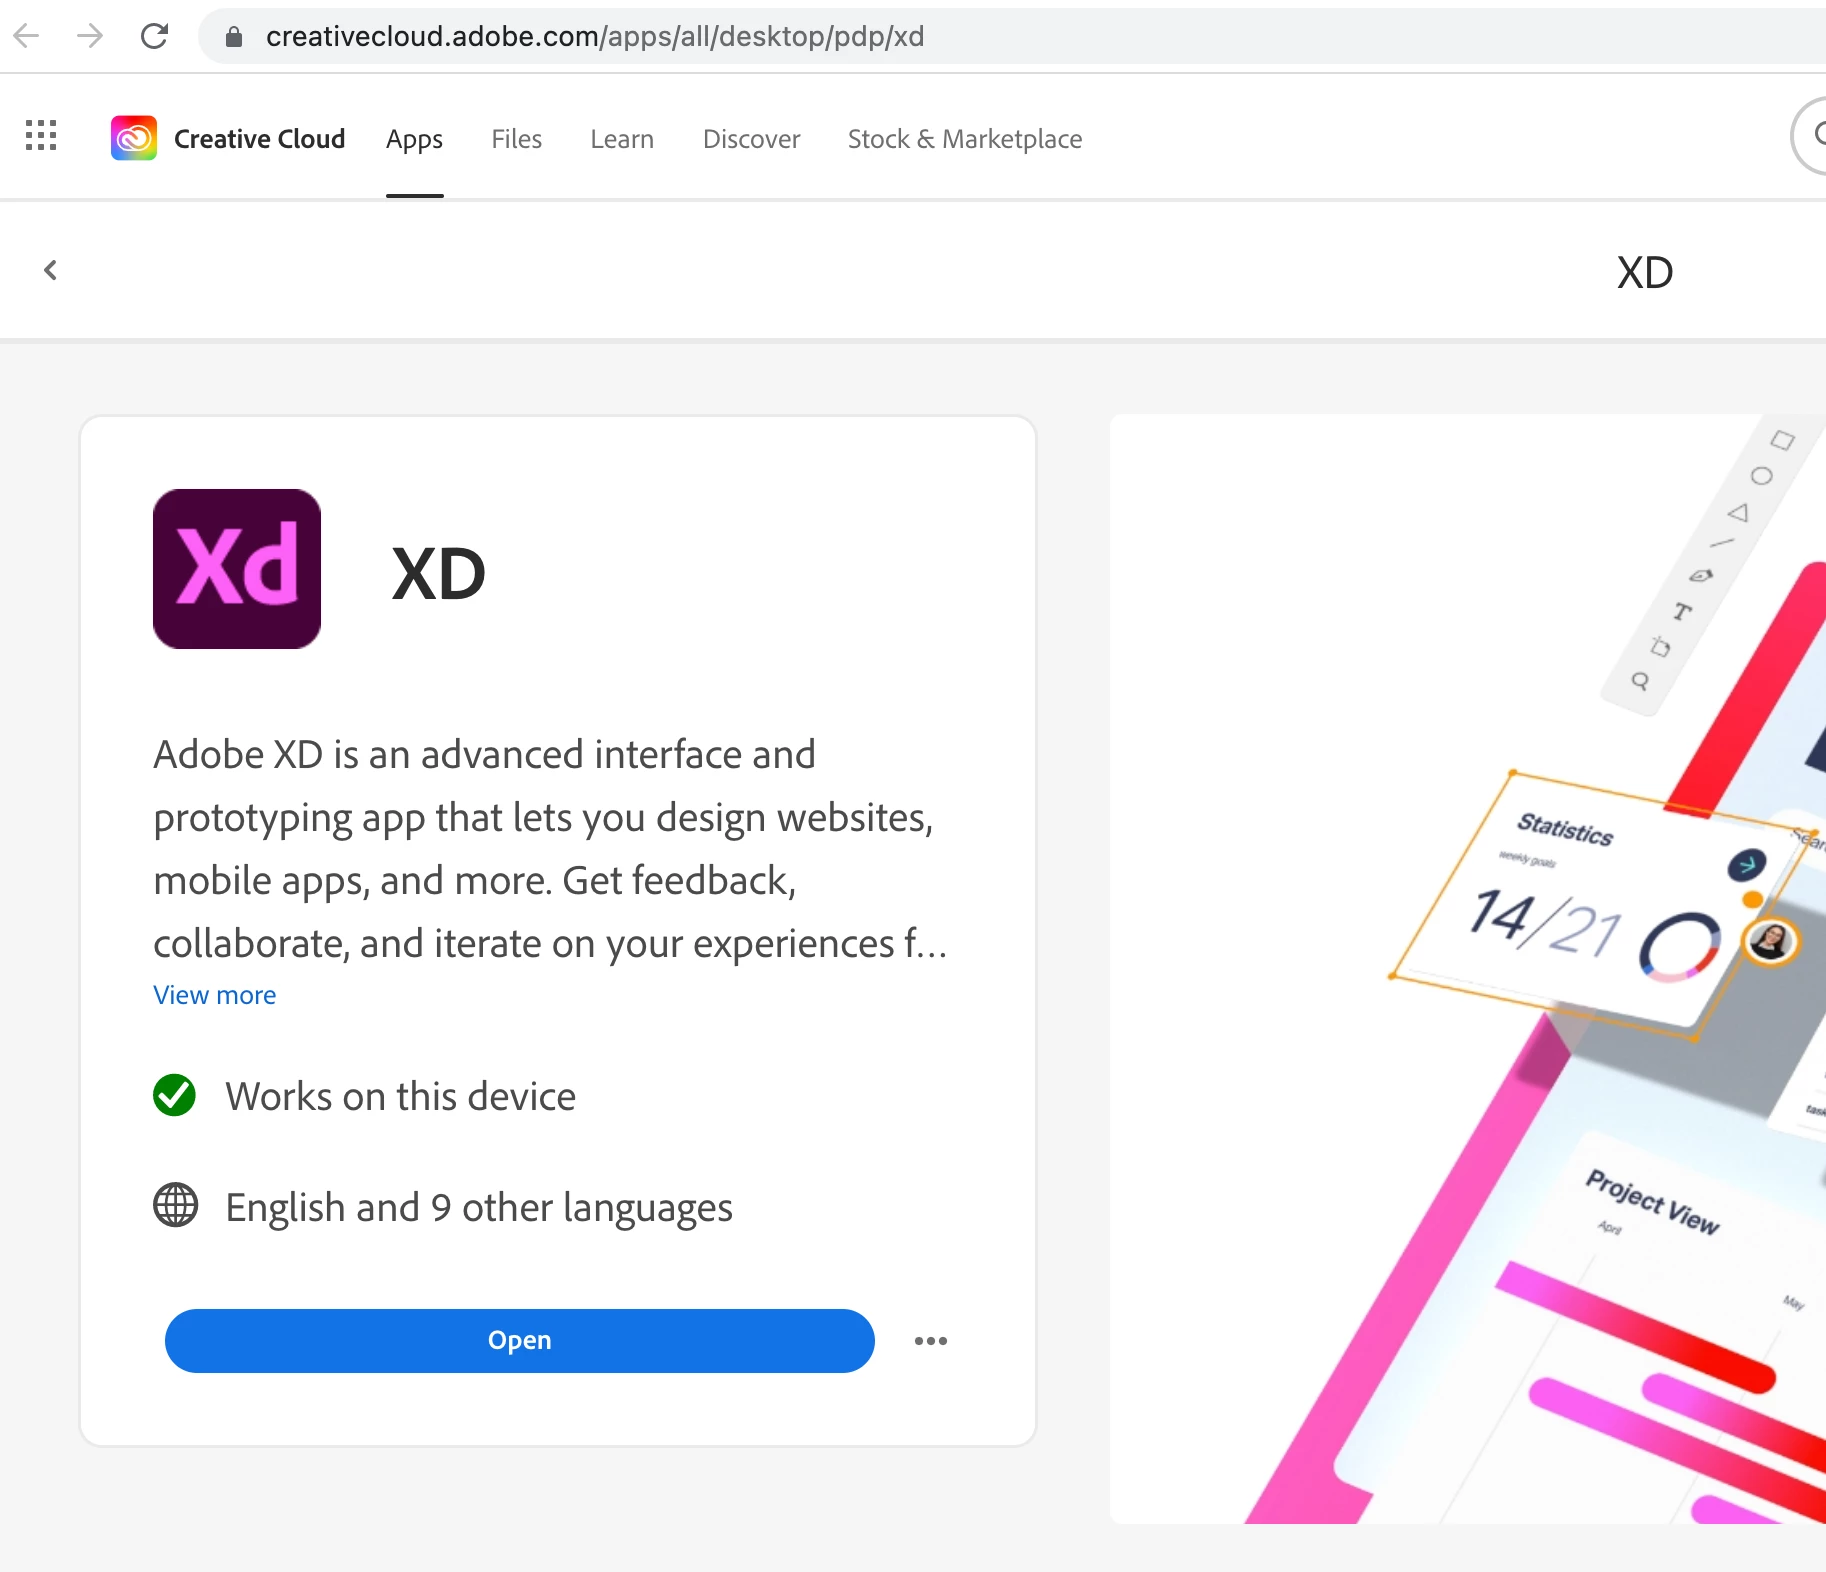
Task: Click the XD promotional preview image
Action: [1468, 969]
